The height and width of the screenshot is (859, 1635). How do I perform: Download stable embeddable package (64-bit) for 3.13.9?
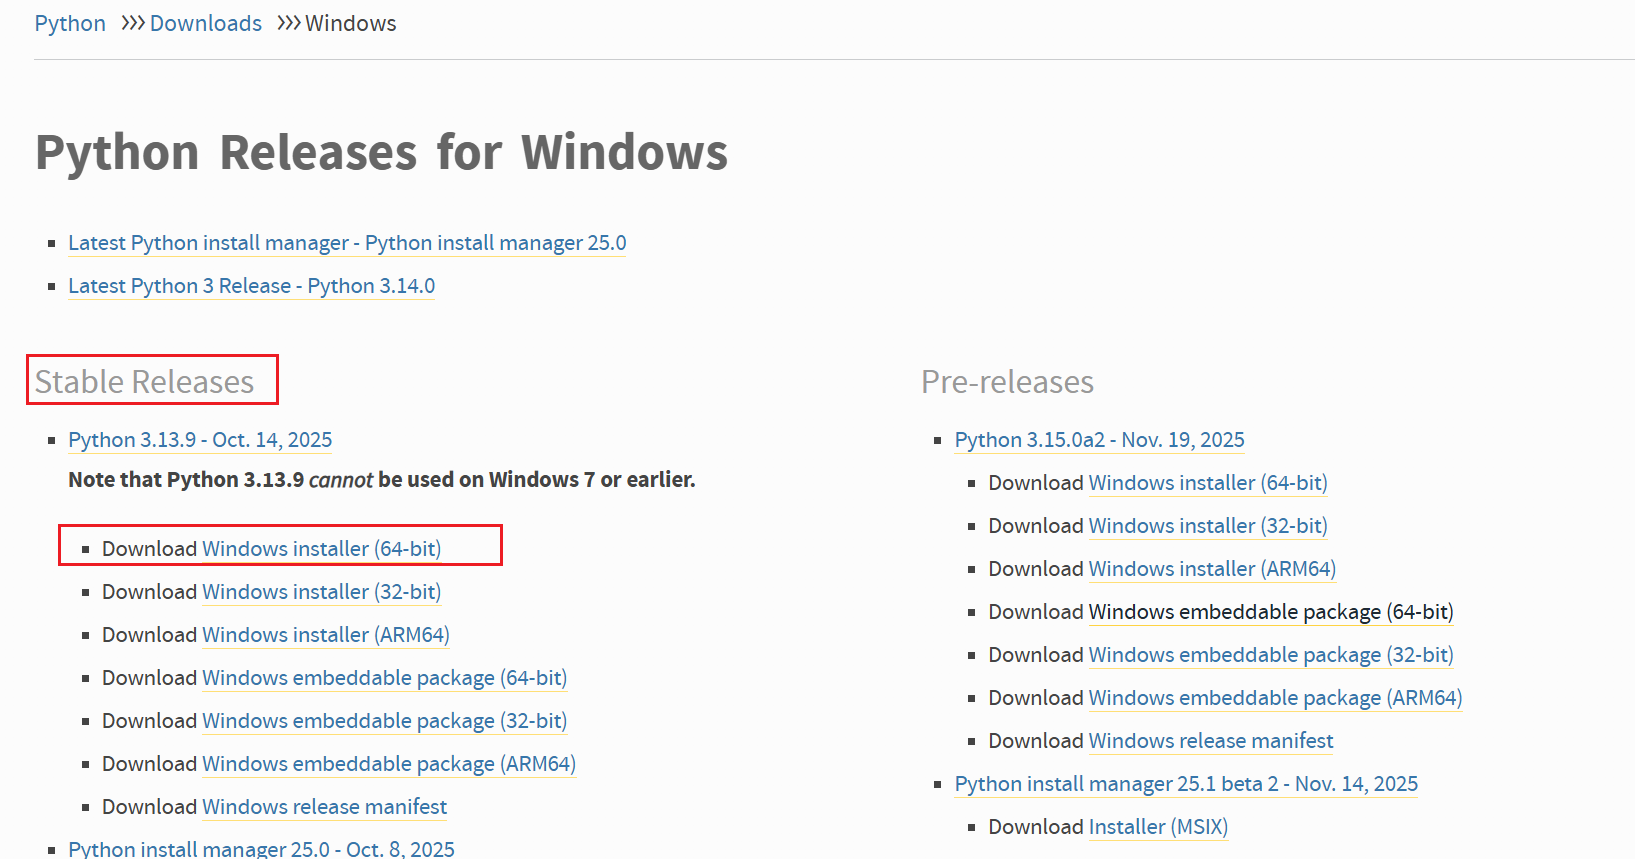click(384, 678)
